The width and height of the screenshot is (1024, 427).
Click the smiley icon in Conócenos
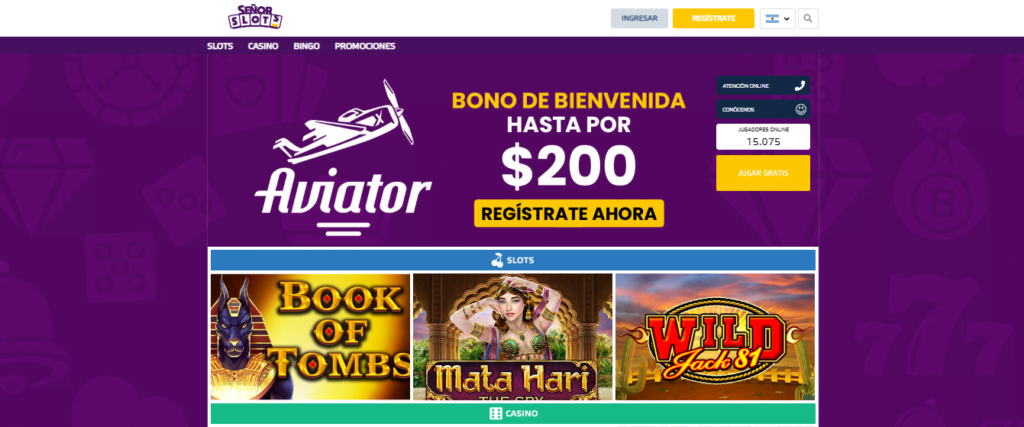(801, 109)
